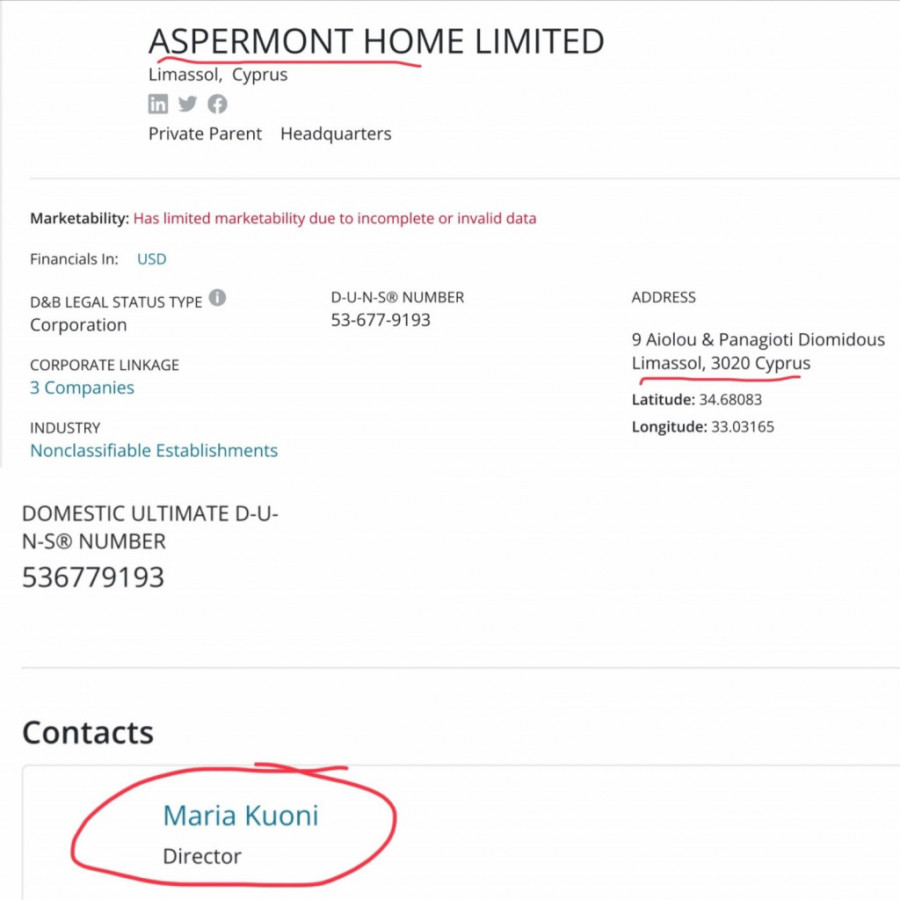
Task: Click the Director title under Maria Kuoni
Action: tap(202, 857)
